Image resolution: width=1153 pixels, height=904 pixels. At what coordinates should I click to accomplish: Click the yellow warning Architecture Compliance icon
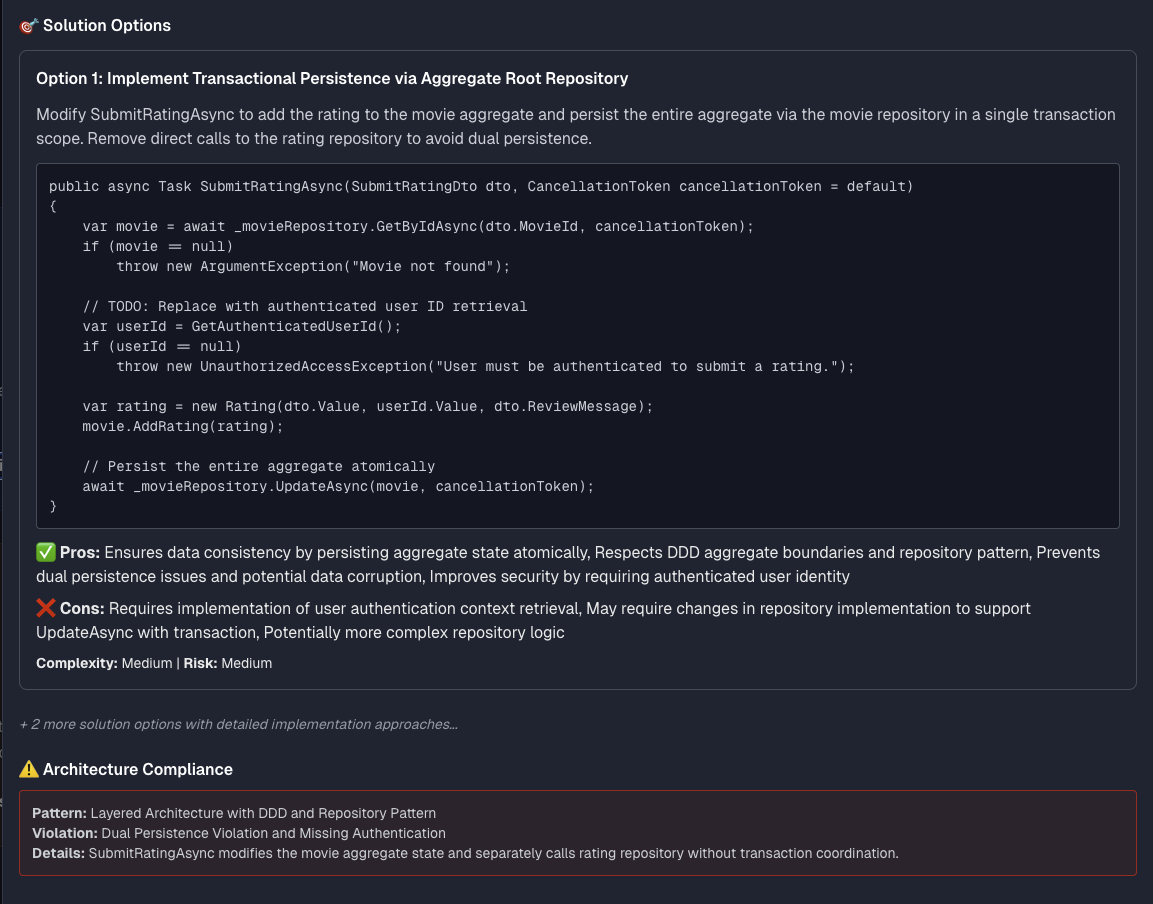coord(29,769)
